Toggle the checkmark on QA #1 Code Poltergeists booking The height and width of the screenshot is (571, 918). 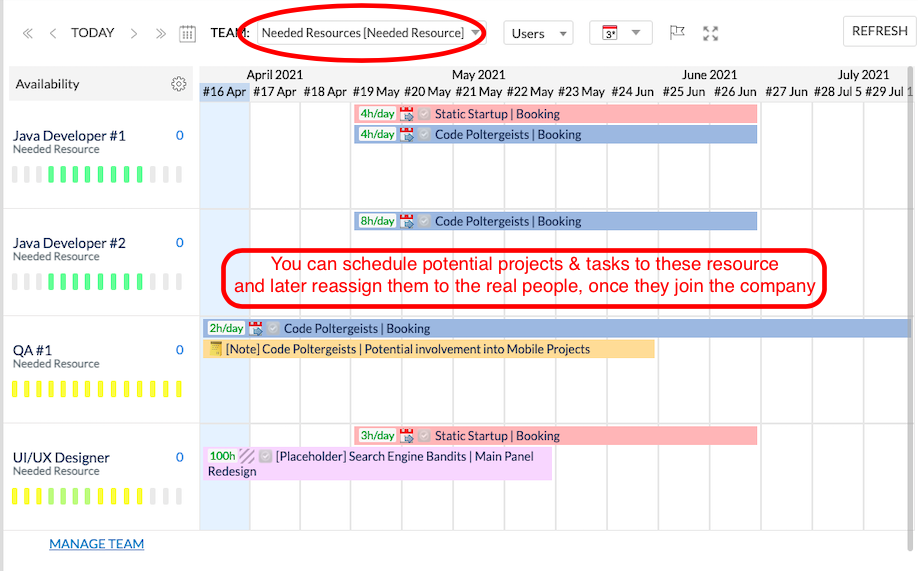tap(273, 328)
